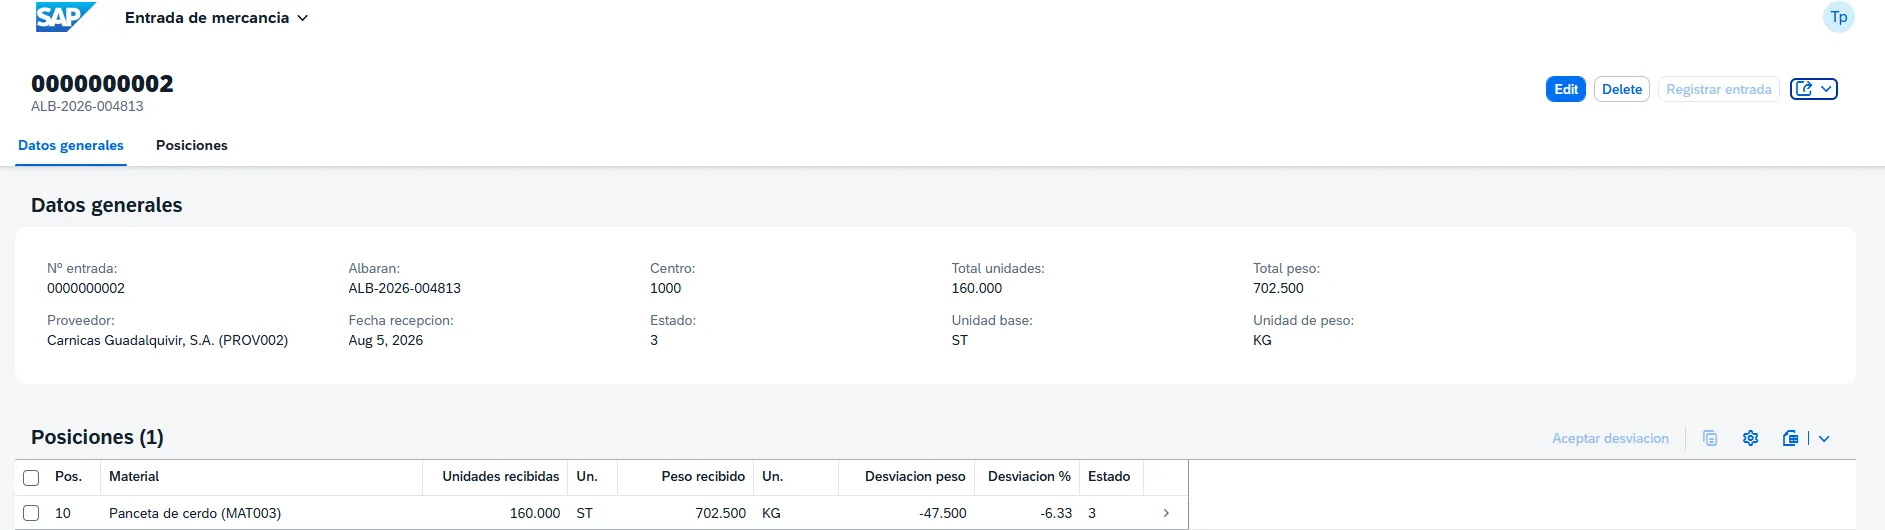The width and height of the screenshot is (1885, 530).
Task: Click the Desviacion % column header
Action: pyautogui.click(x=1028, y=477)
